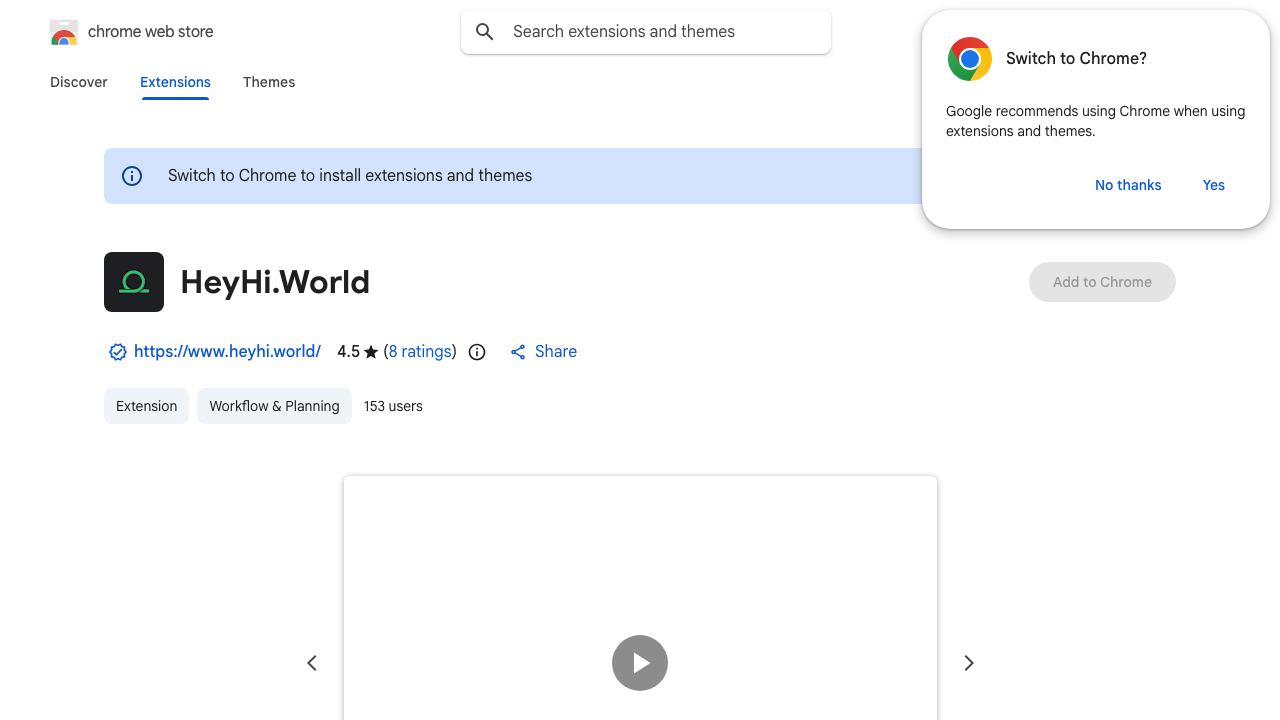Image resolution: width=1280 pixels, height=720 pixels.
Task: Select the Workflow & Planning chip
Action: click(x=274, y=406)
